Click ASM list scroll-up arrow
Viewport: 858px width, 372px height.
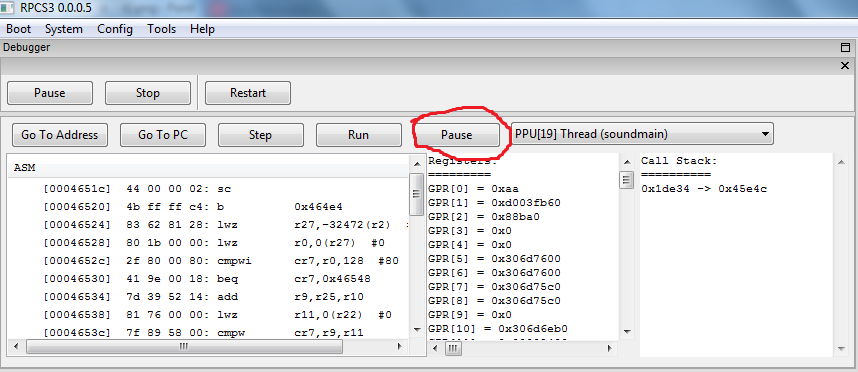pyautogui.click(x=416, y=164)
